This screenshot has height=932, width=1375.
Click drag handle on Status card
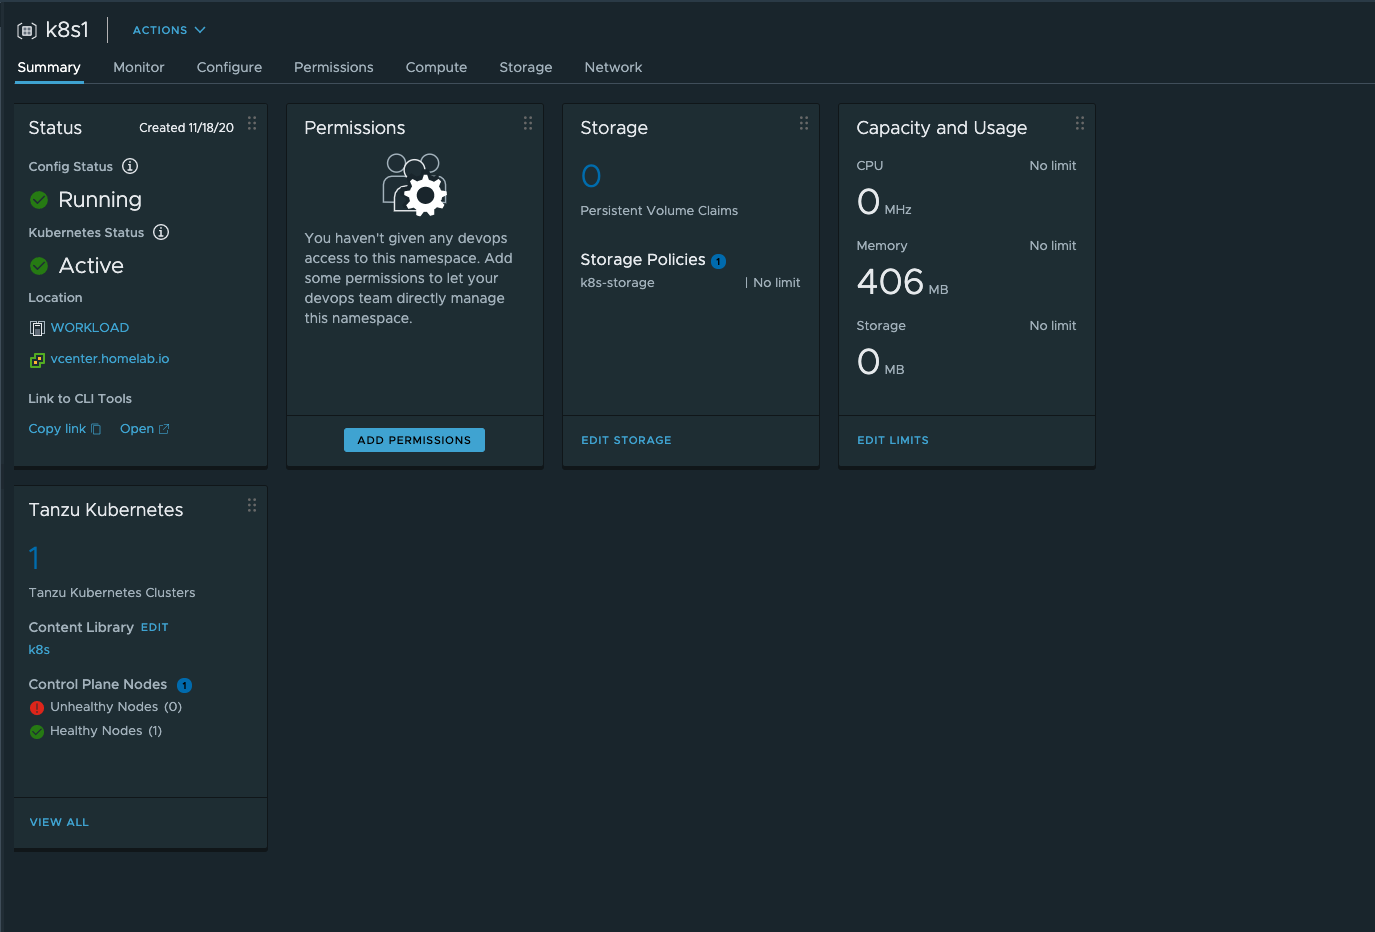tap(252, 123)
